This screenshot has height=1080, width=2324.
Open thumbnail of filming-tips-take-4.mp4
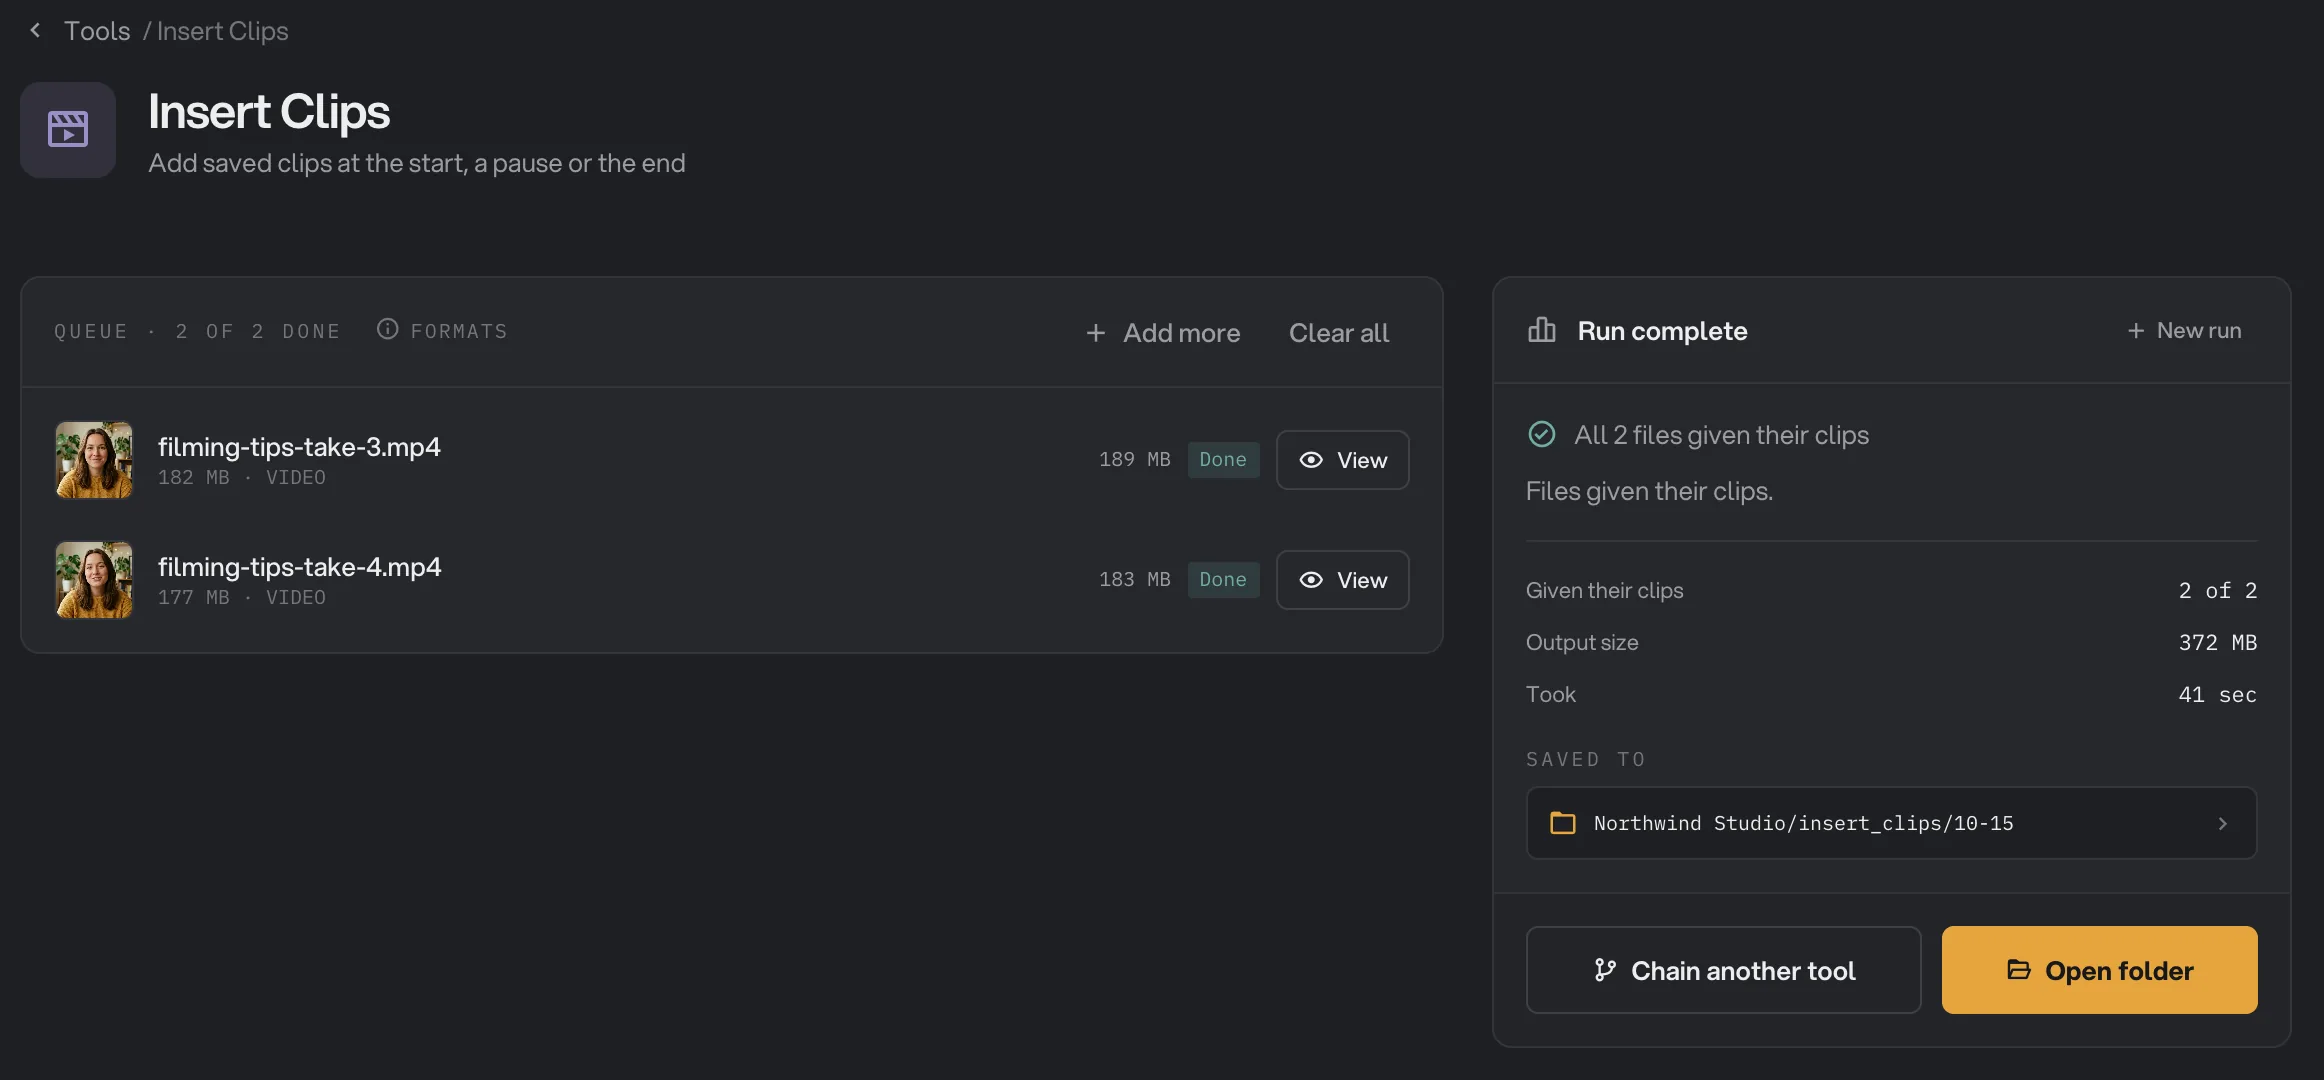[x=94, y=580]
